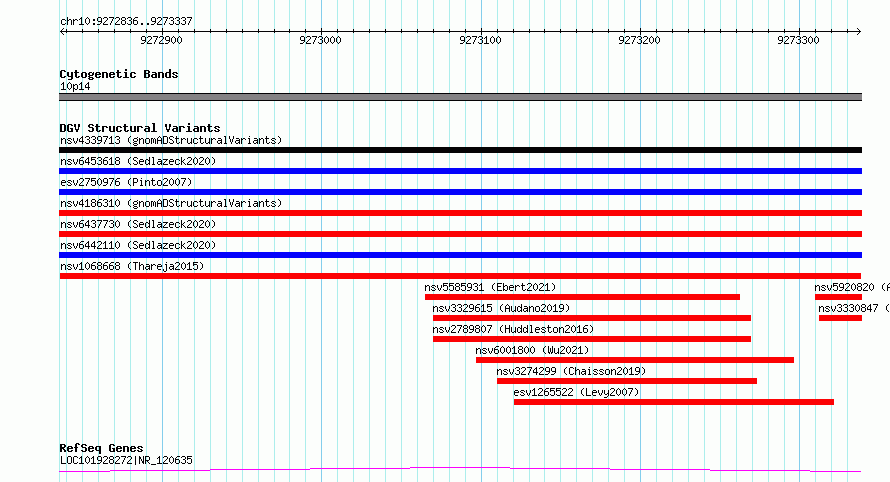Viewport: 890px width, 482px height.
Task: Open variant nsv5585931 (Ebert2021) label
Action: point(490,287)
